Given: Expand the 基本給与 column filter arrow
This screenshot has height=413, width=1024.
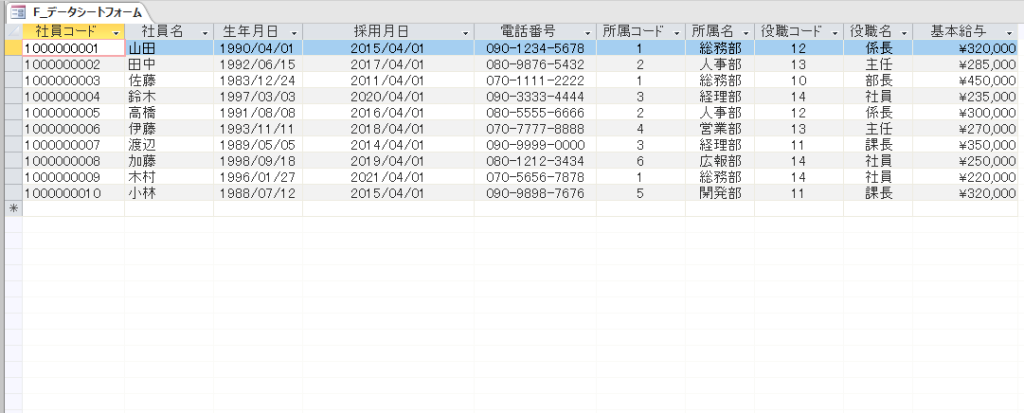Looking at the screenshot, I should tap(1008, 33).
